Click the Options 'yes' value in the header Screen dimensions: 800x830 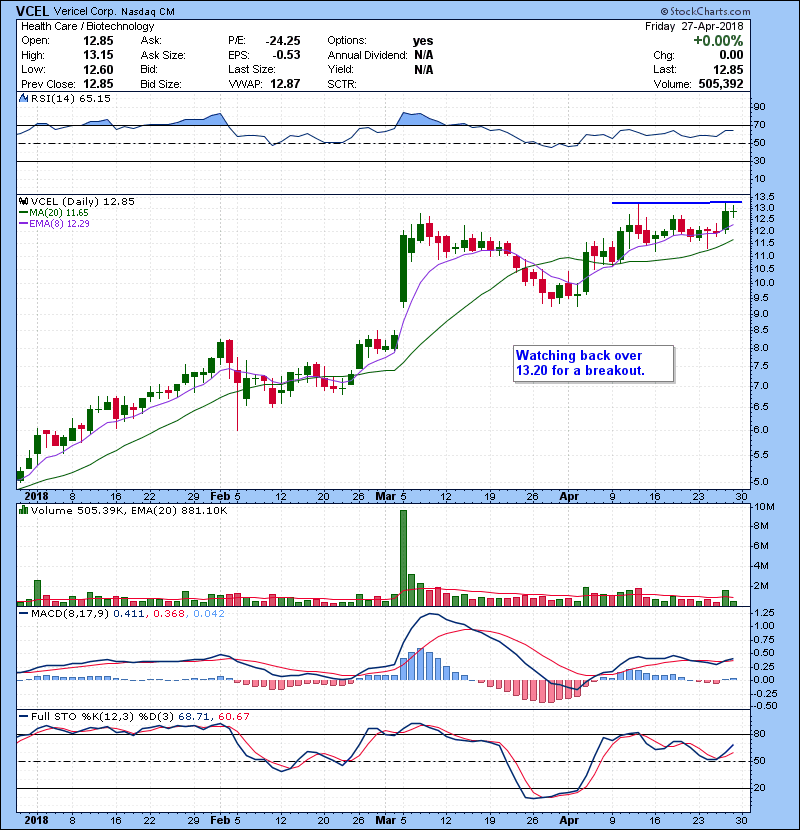tap(423, 40)
